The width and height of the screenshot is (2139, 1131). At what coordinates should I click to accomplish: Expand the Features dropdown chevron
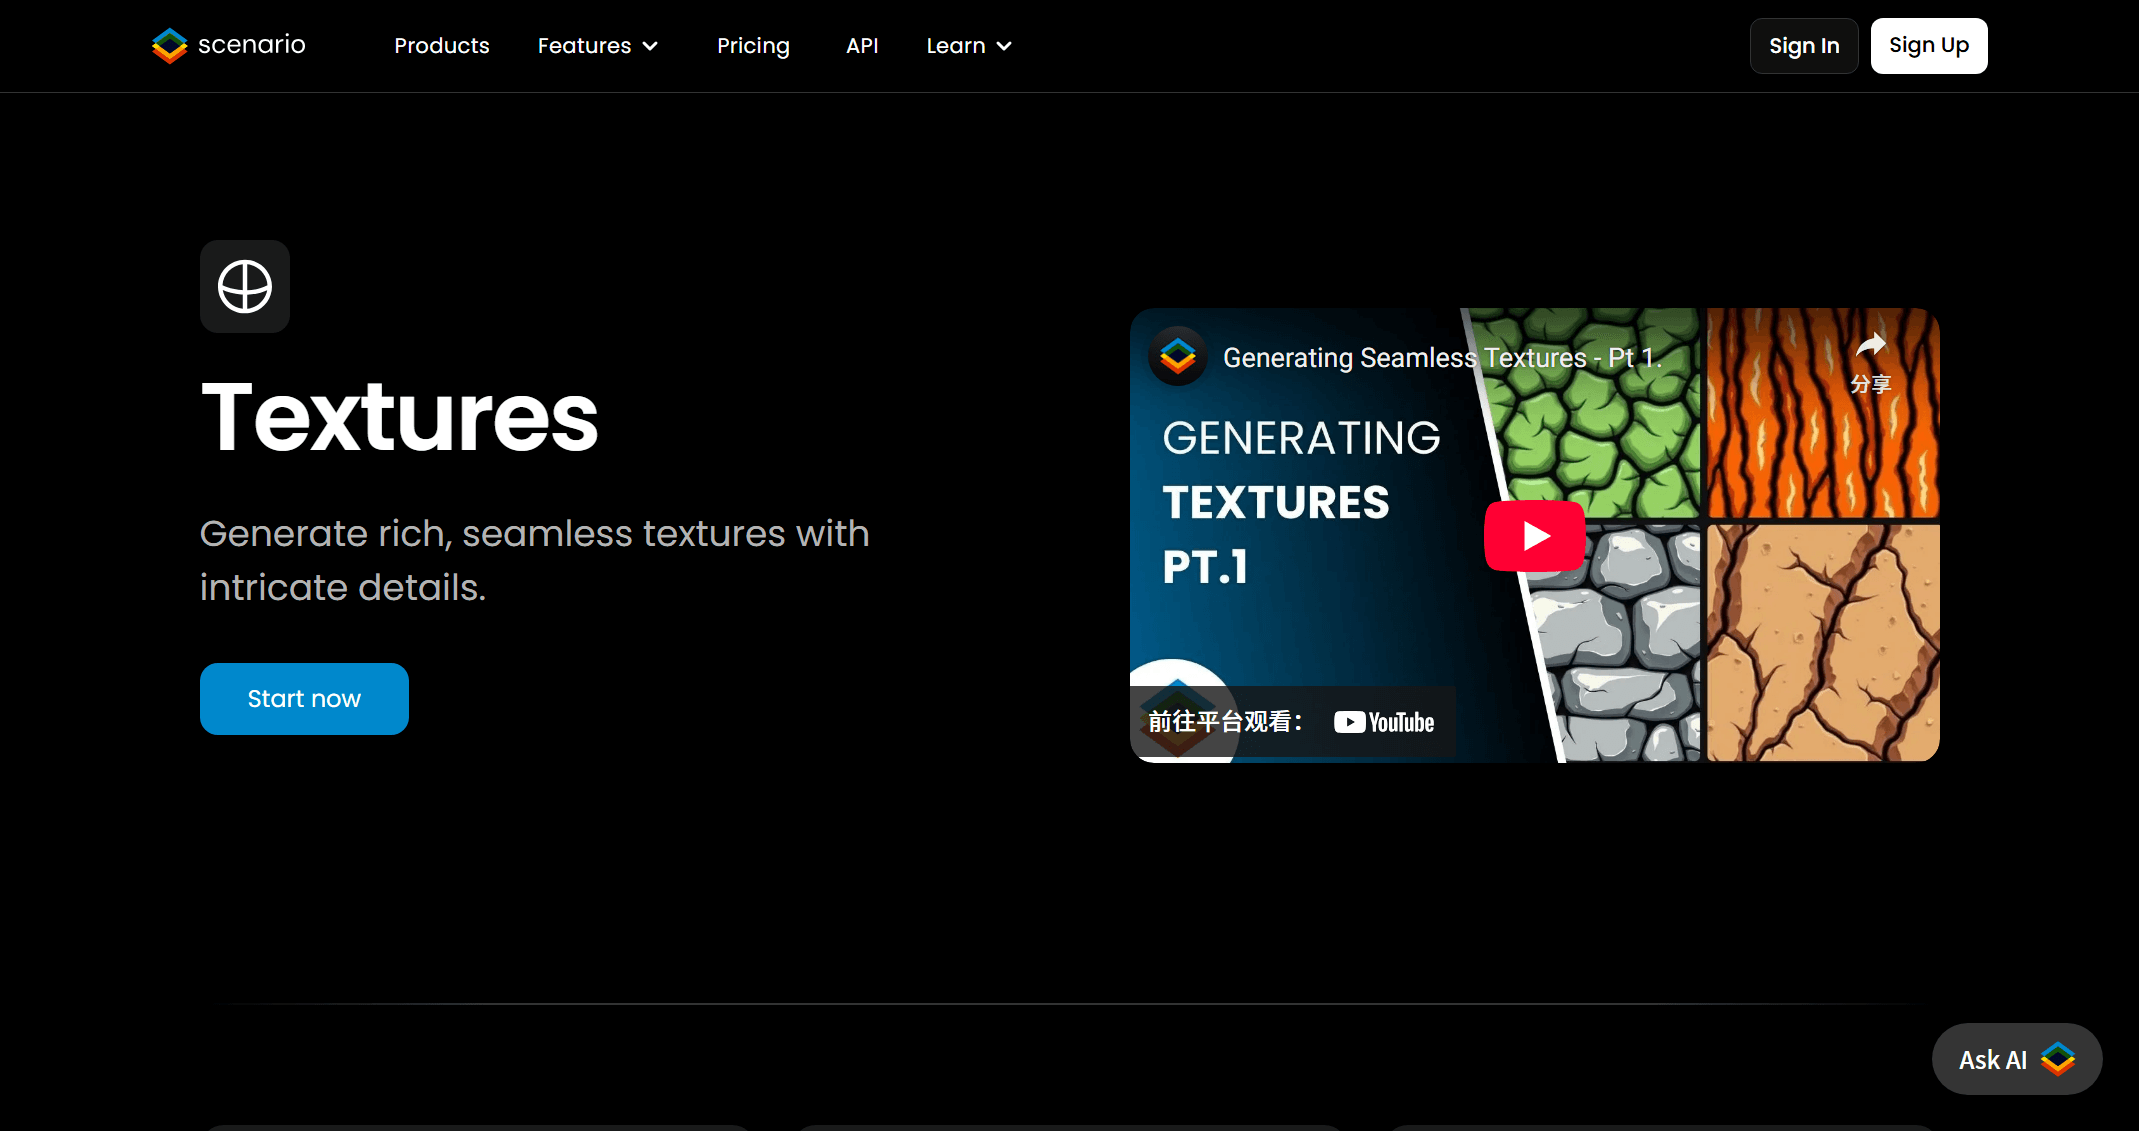[650, 46]
